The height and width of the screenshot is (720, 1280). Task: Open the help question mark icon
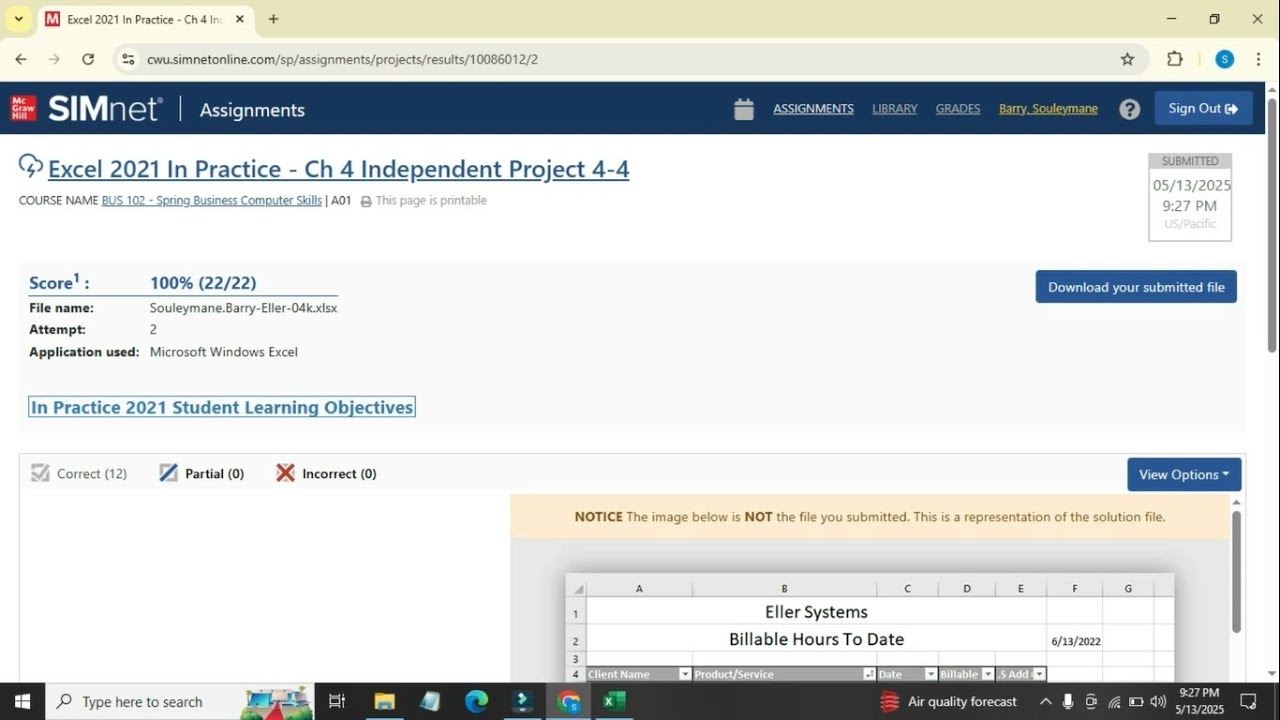[1129, 109]
